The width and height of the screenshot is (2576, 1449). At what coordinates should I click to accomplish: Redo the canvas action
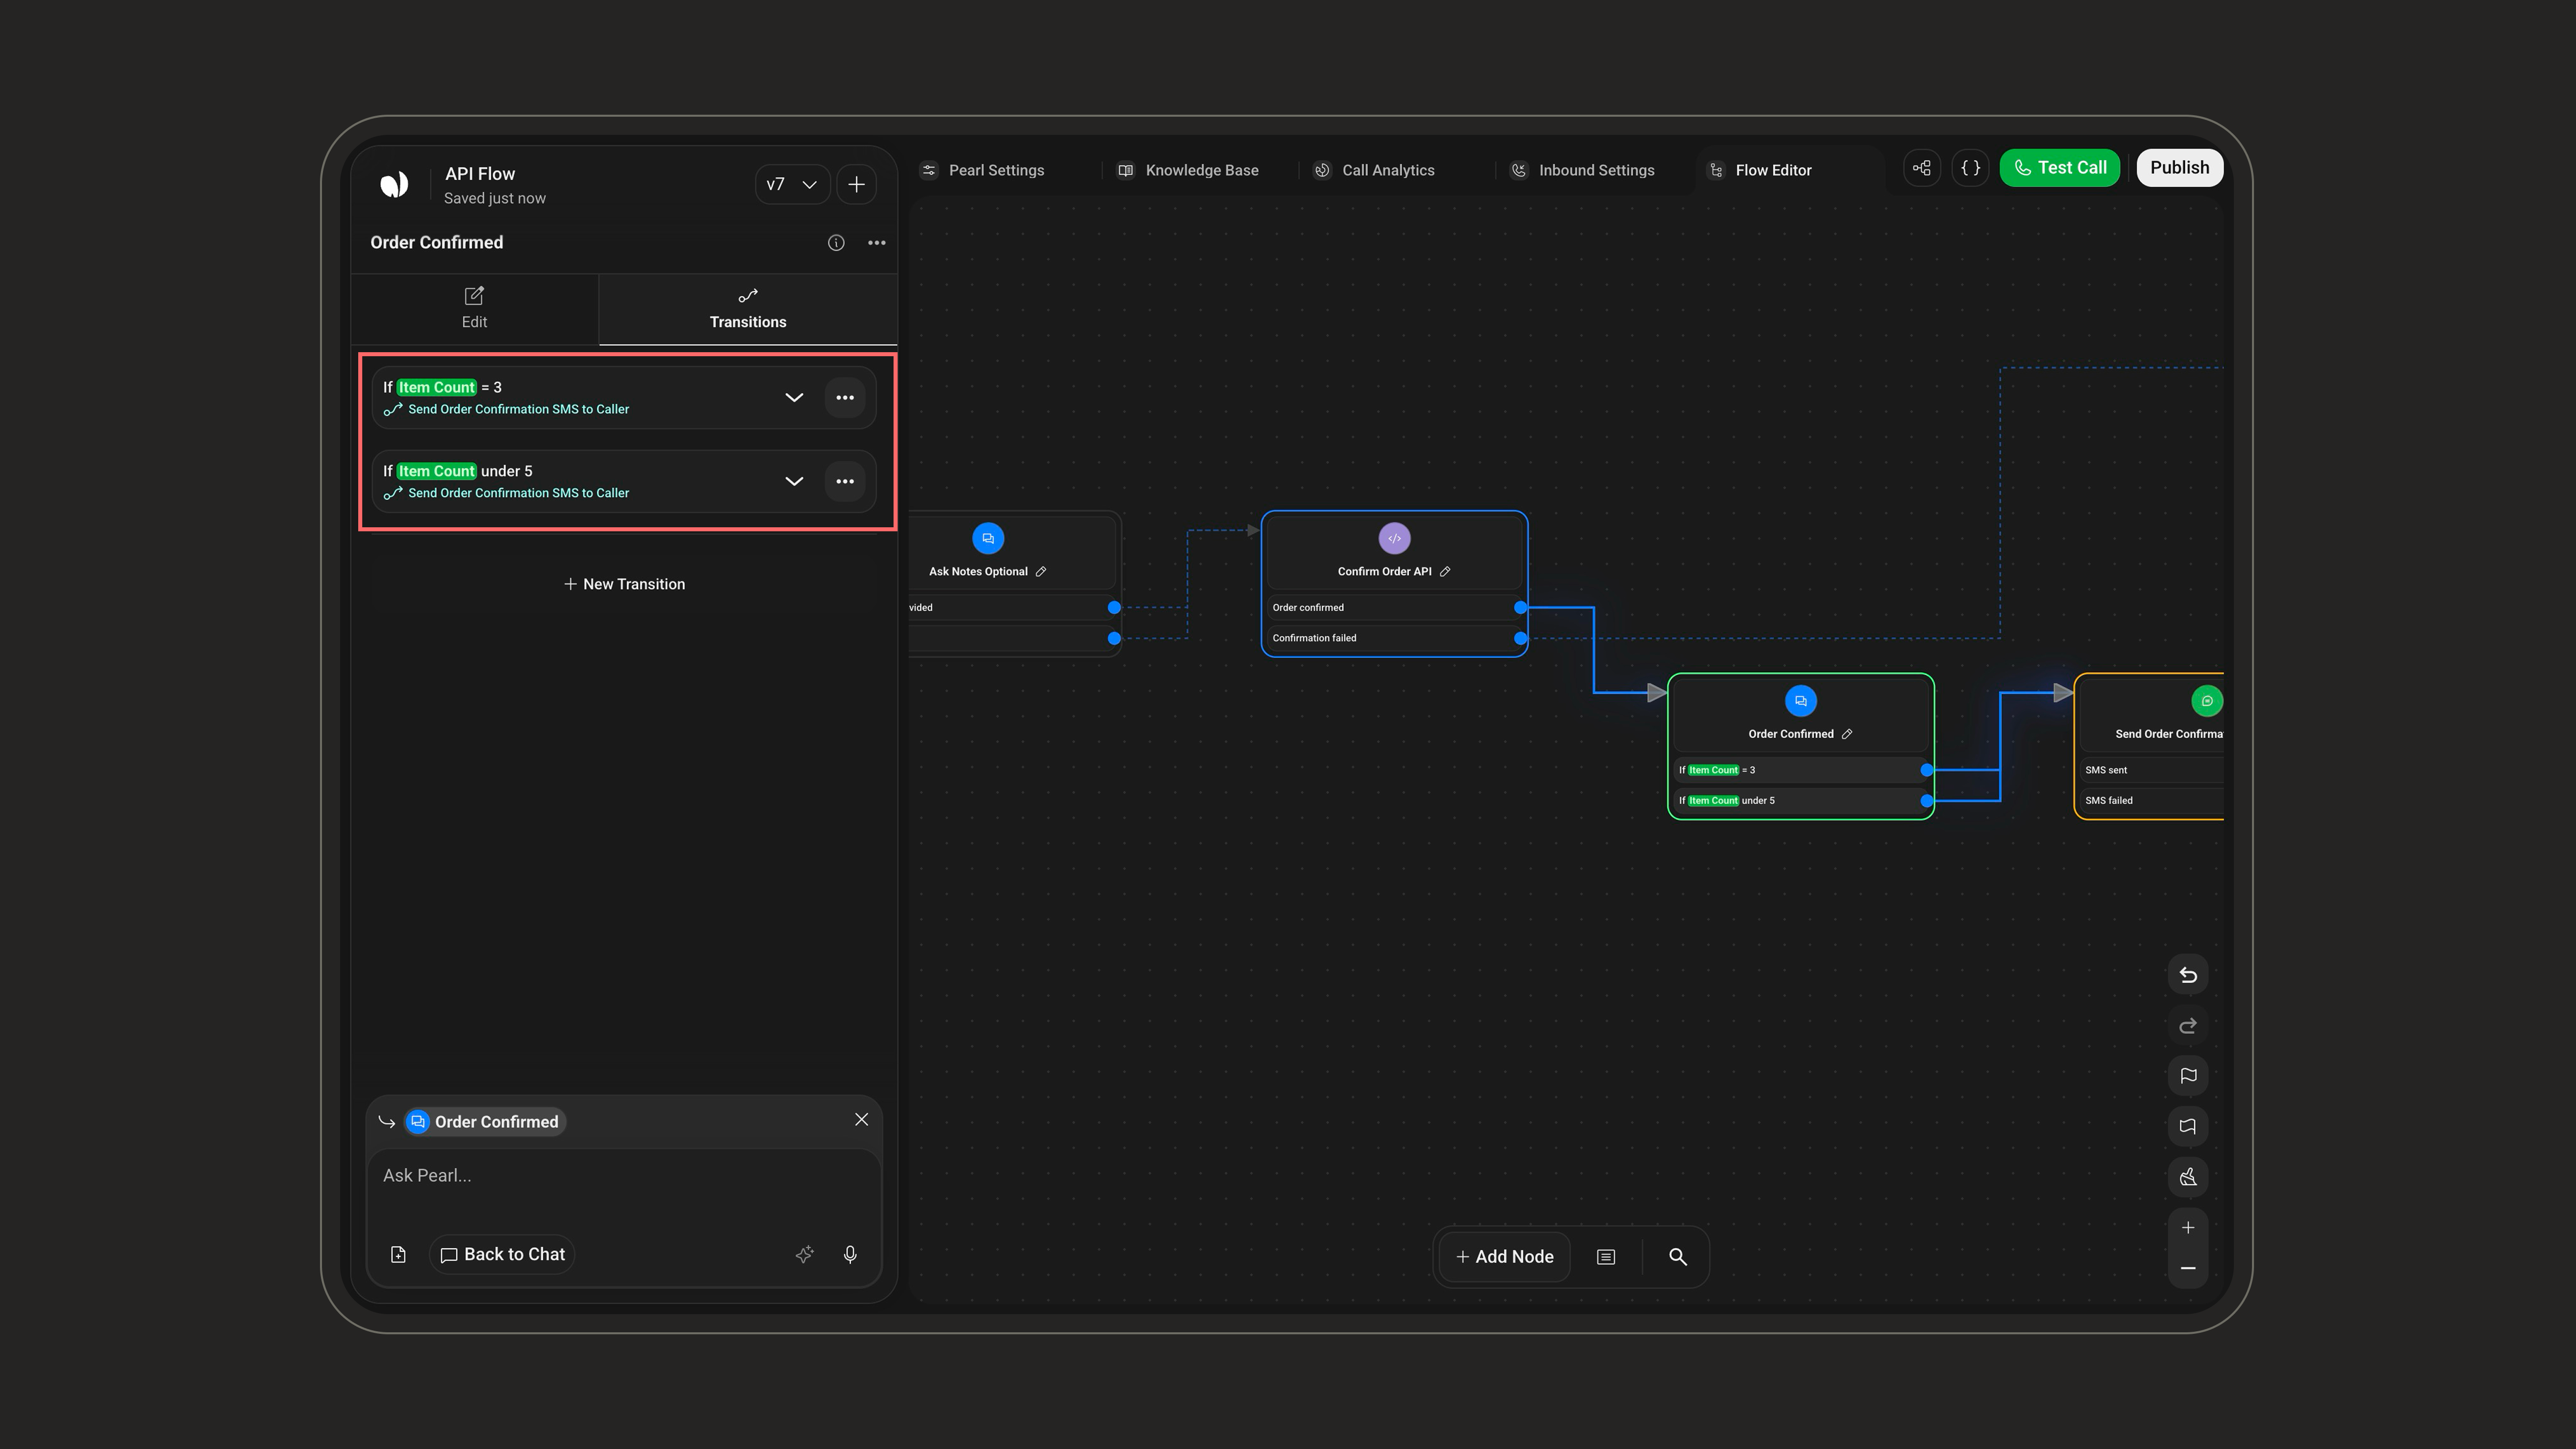click(2188, 1026)
